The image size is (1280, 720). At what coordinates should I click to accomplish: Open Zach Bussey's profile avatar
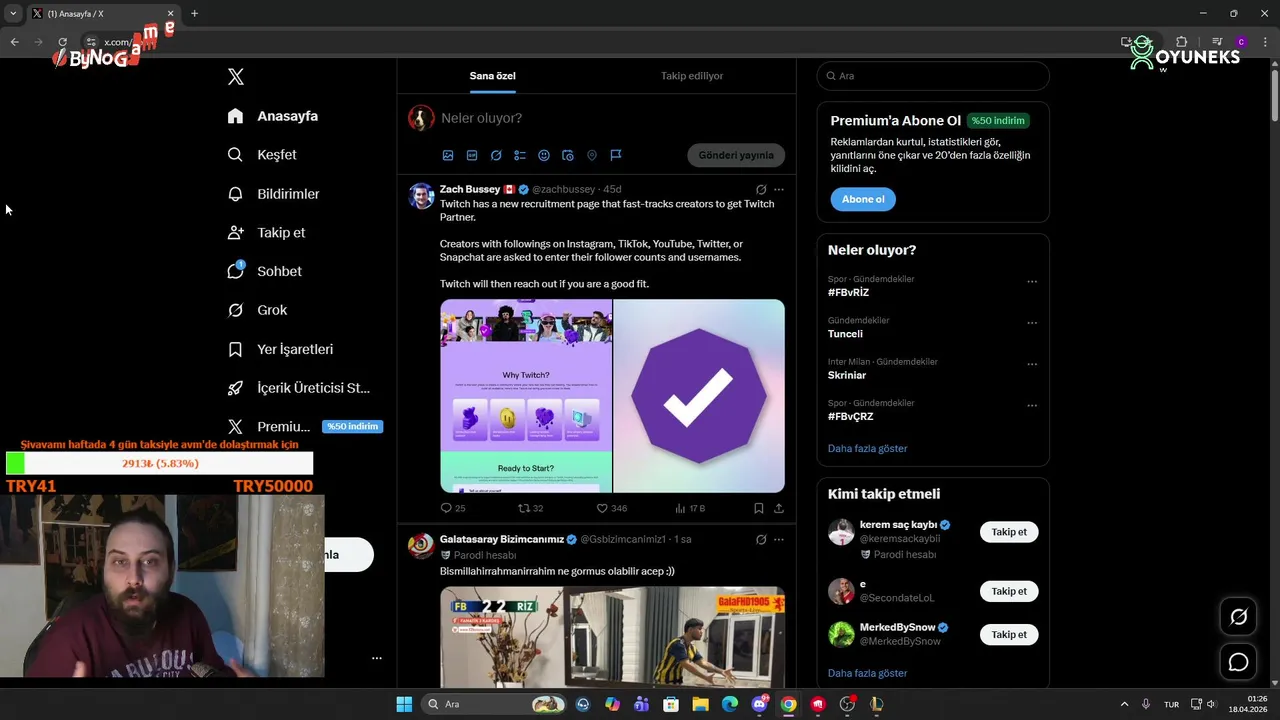coord(421,196)
